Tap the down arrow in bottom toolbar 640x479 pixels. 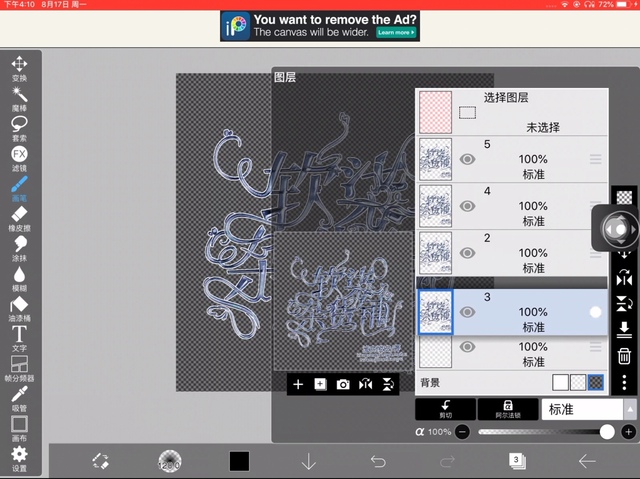click(309, 461)
